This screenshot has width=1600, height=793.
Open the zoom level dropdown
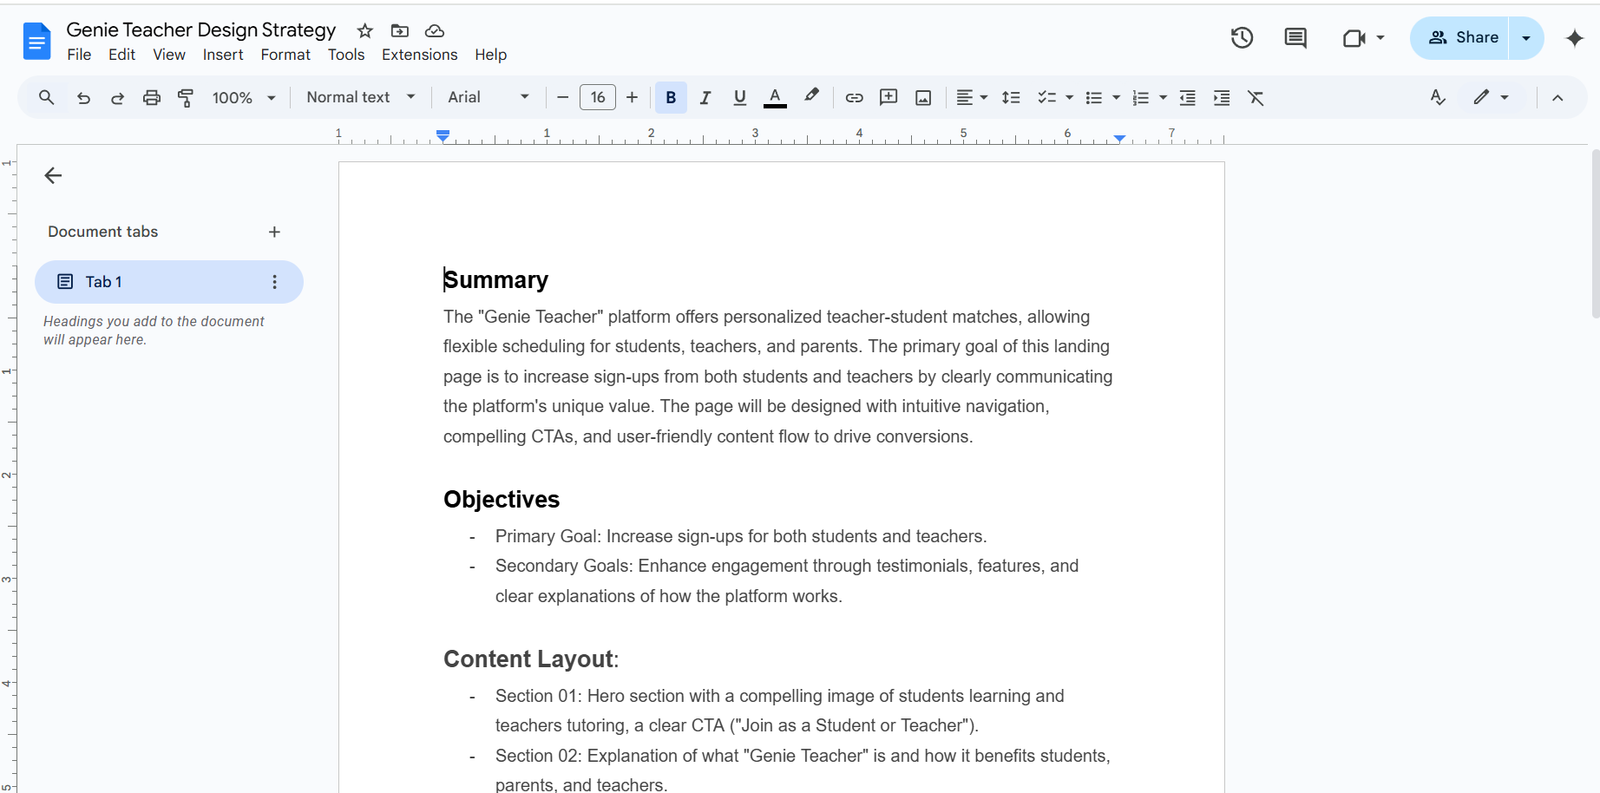tap(244, 97)
